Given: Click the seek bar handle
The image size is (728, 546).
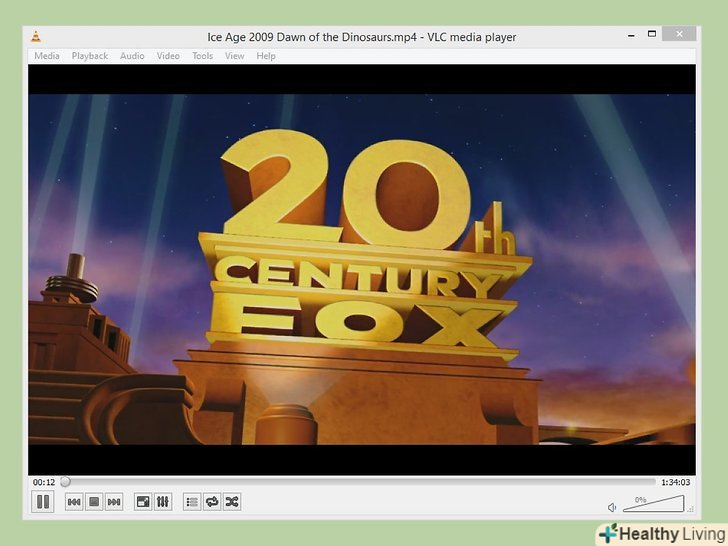Looking at the screenshot, I should pos(65,482).
